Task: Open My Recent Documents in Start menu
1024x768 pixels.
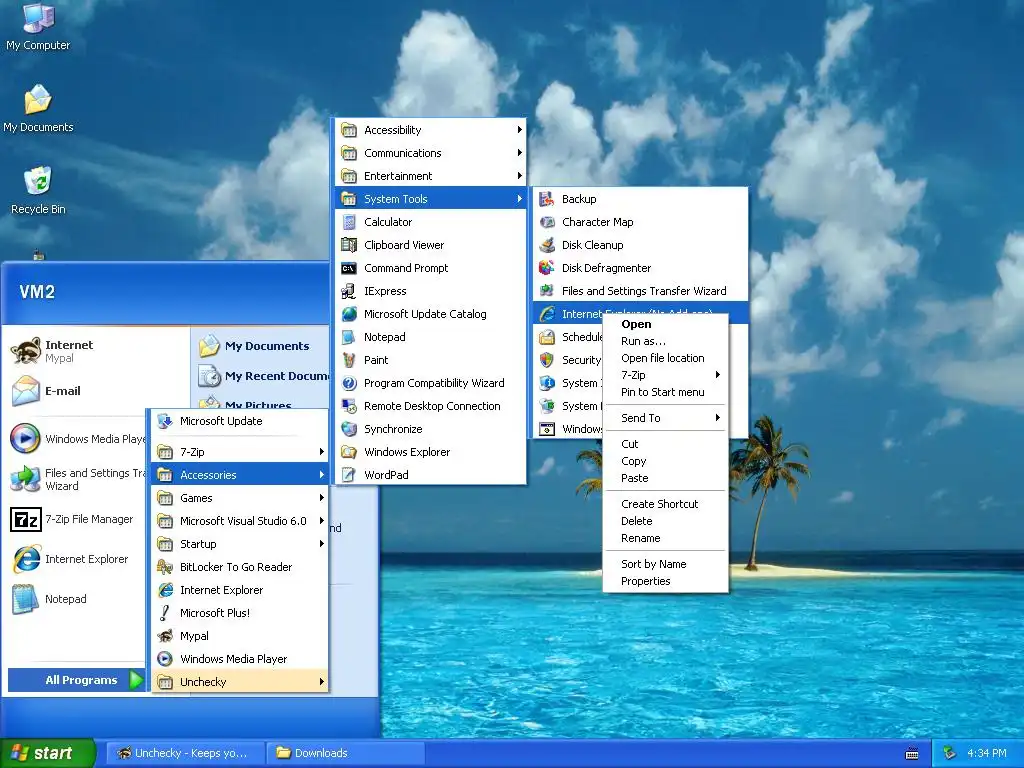Action: pyautogui.click(x=264, y=376)
